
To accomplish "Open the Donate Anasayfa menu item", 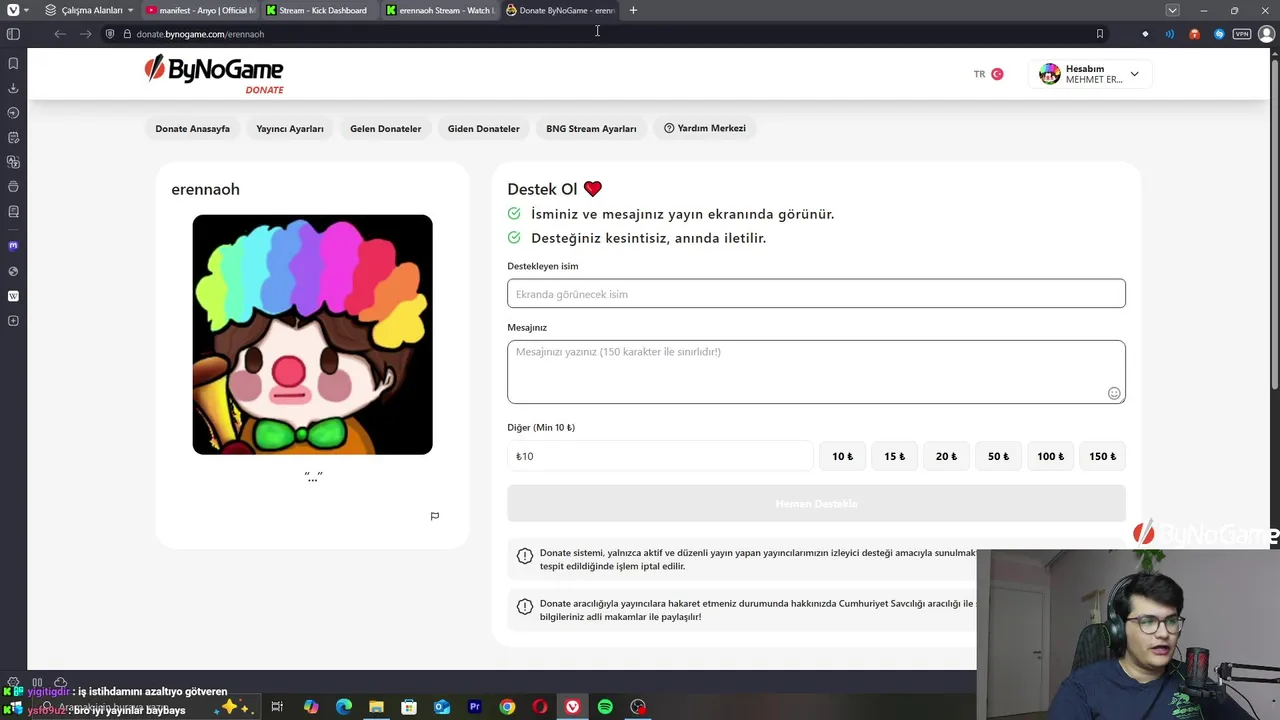I will coord(192,128).
